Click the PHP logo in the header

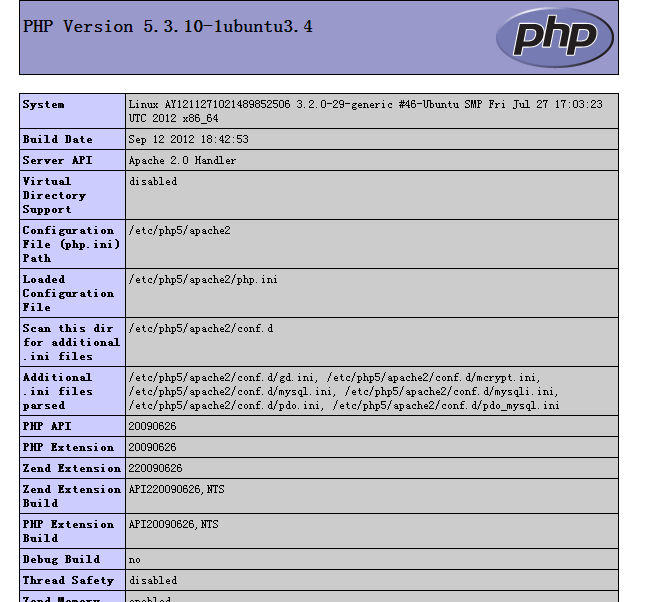point(555,38)
